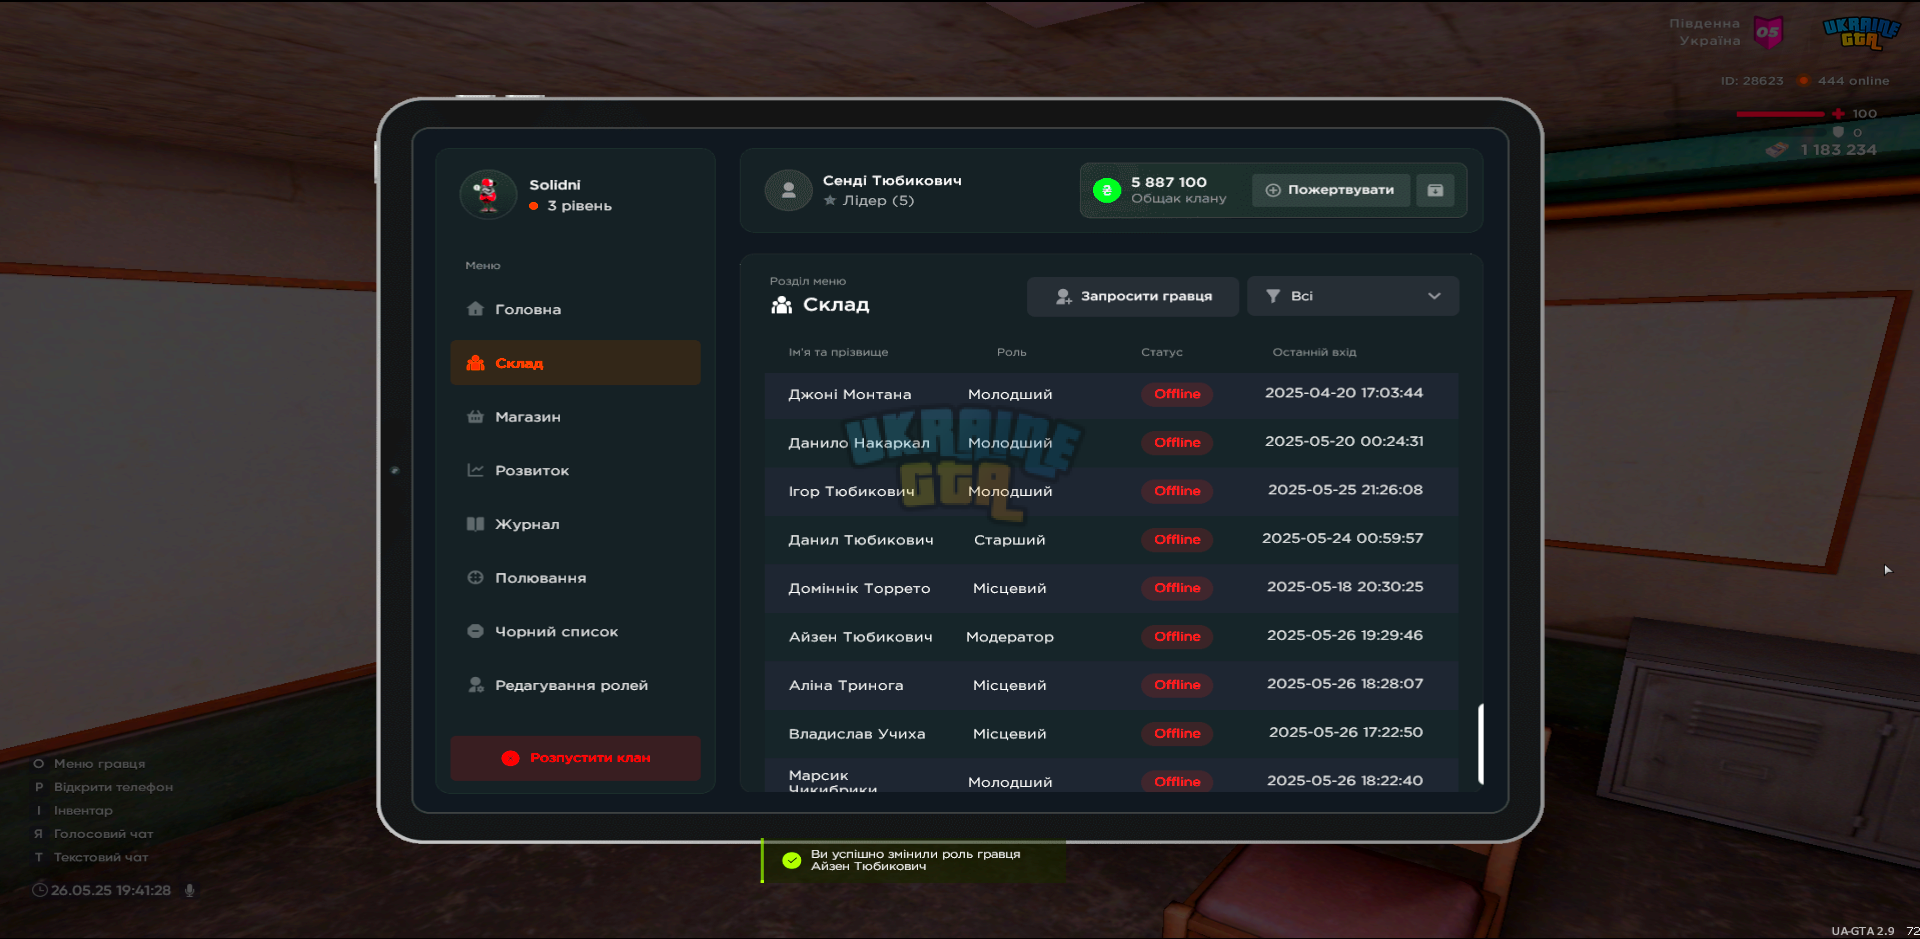Click the member list scrollbar thumb
The height and width of the screenshot is (939, 1920).
(1481, 744)
